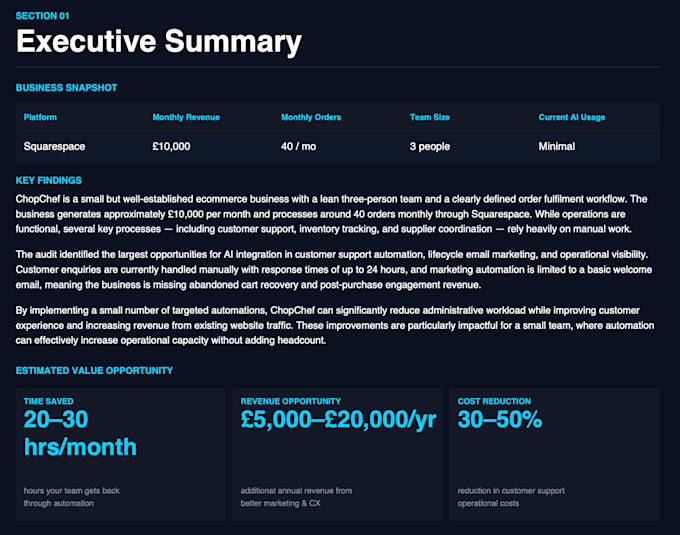This screenshot has width=680, height=535.
Task: Click the 3 people team value
Action: click(x=430, y=147)
